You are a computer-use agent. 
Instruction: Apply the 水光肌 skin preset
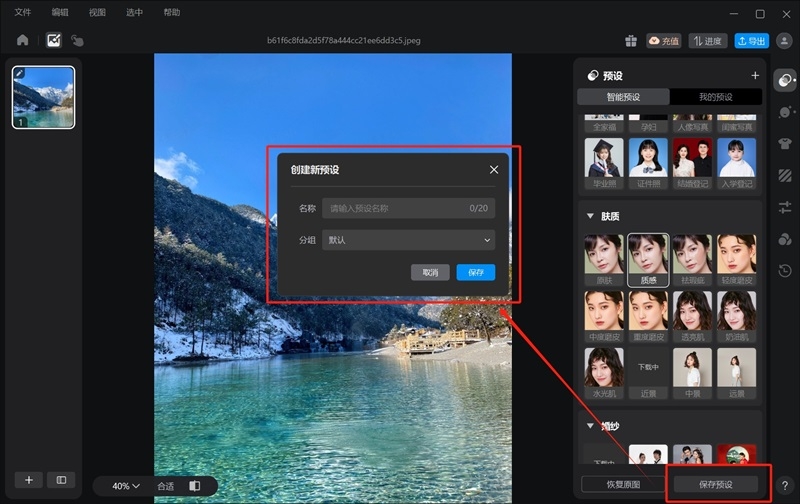(x=604, y=373)
